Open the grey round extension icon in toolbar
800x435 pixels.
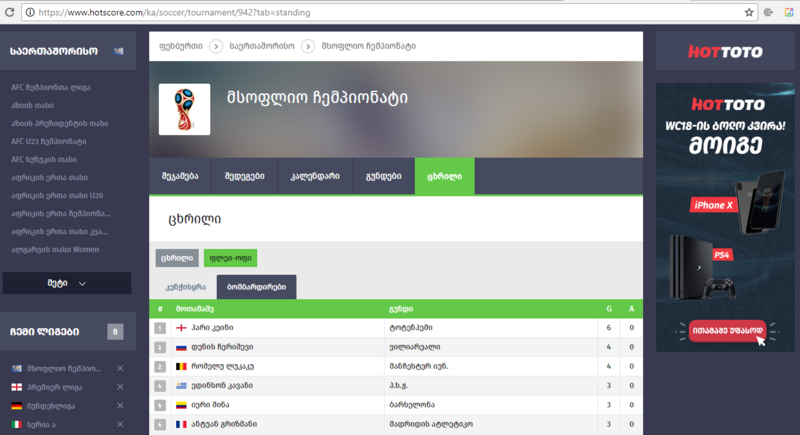pos(768,12)
